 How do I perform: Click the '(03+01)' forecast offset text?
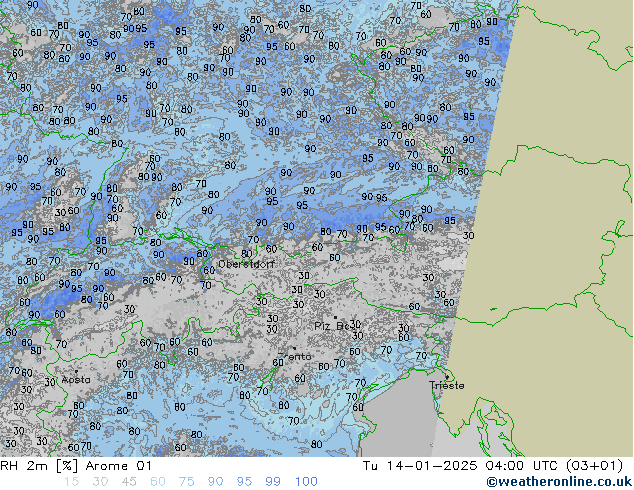594,466
